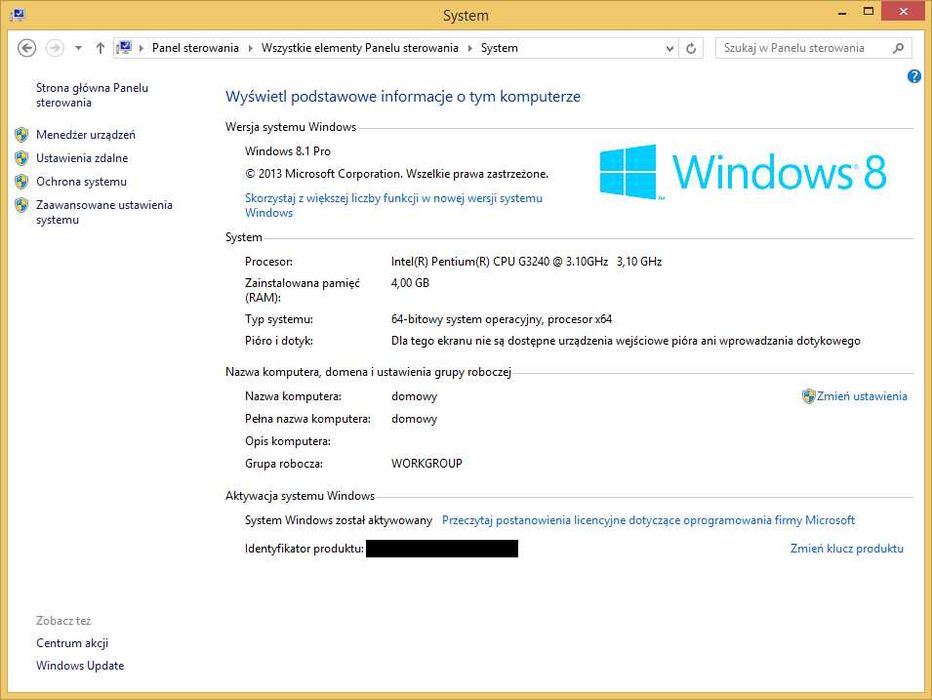Click shield icon beside Ochrona systemu
This screenshot has width=932, height=700.
coord(22,181)
